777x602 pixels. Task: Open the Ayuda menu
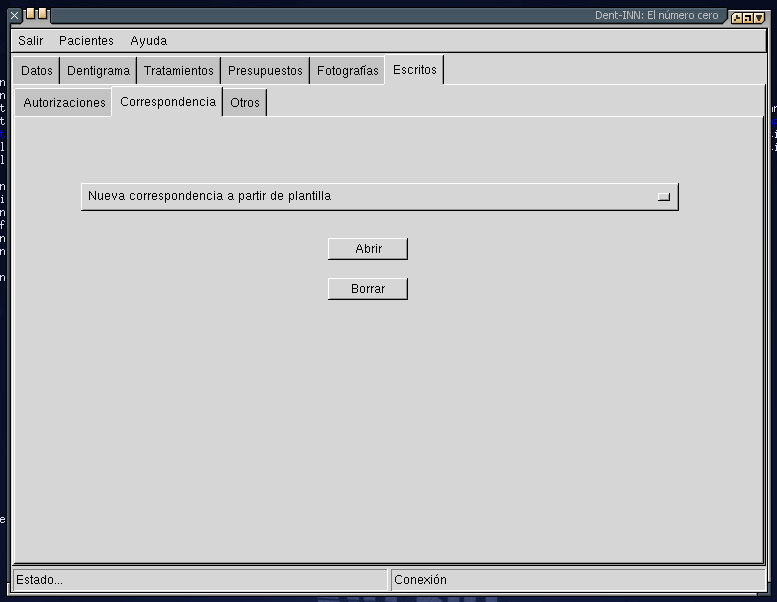click(x=149, y=41)
